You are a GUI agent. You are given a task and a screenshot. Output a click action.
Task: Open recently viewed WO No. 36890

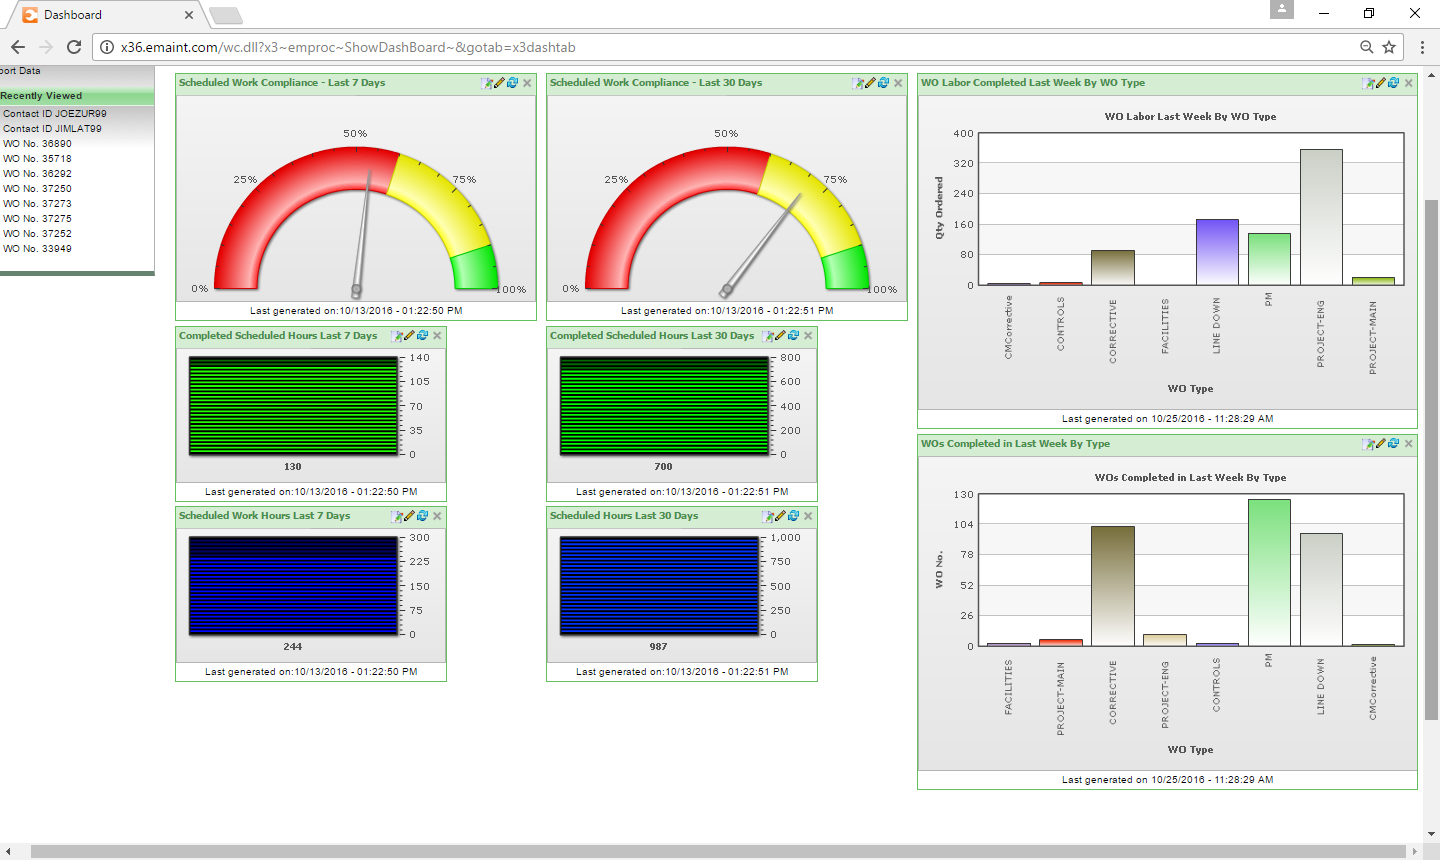point(37,144)
